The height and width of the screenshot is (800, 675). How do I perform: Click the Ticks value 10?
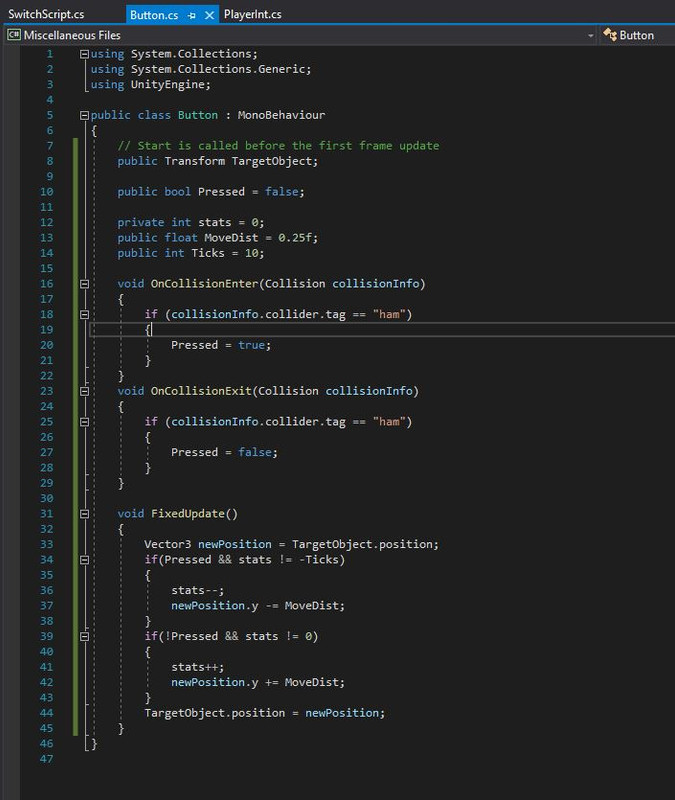[251, 253]
